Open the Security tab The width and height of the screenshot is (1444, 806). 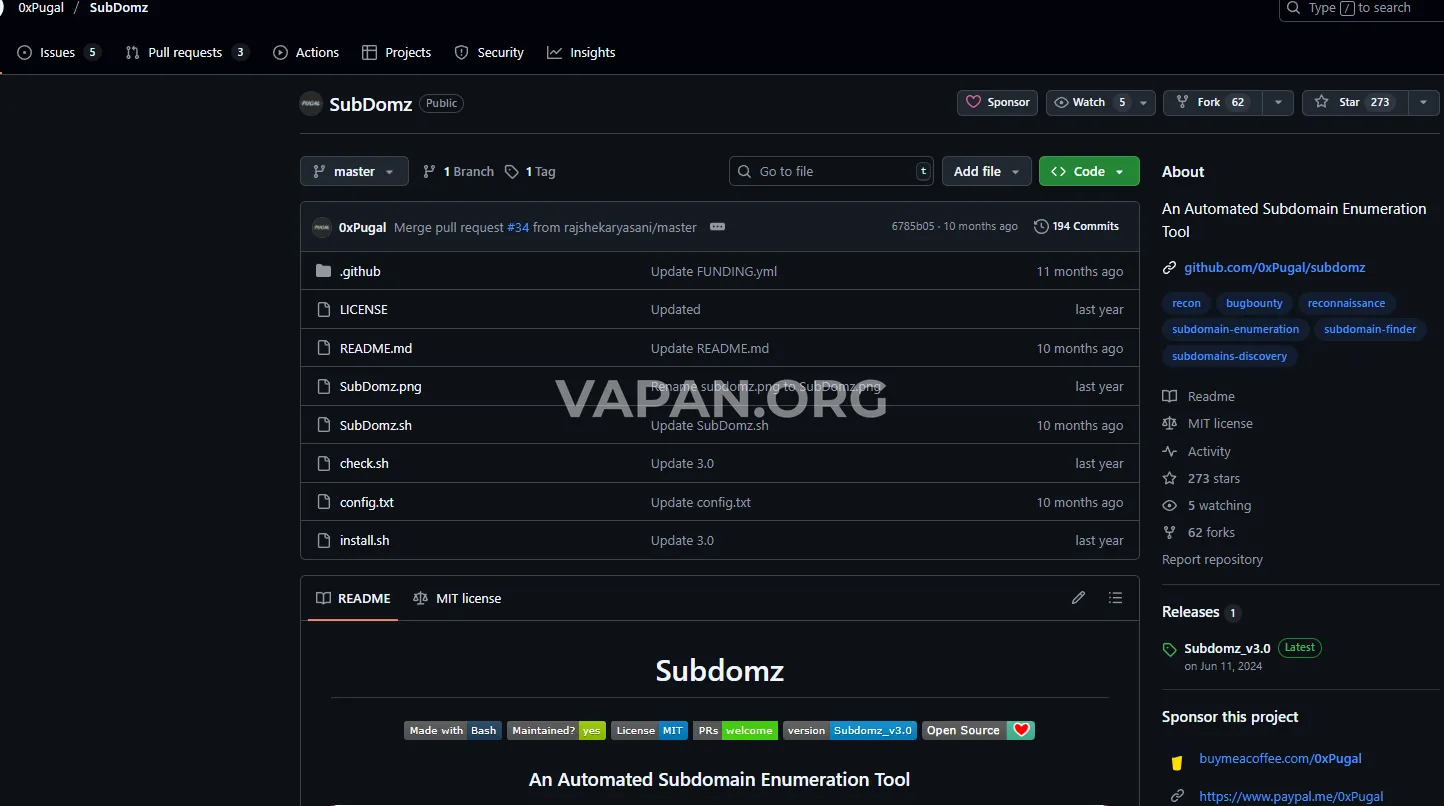[x=489, y=52]
